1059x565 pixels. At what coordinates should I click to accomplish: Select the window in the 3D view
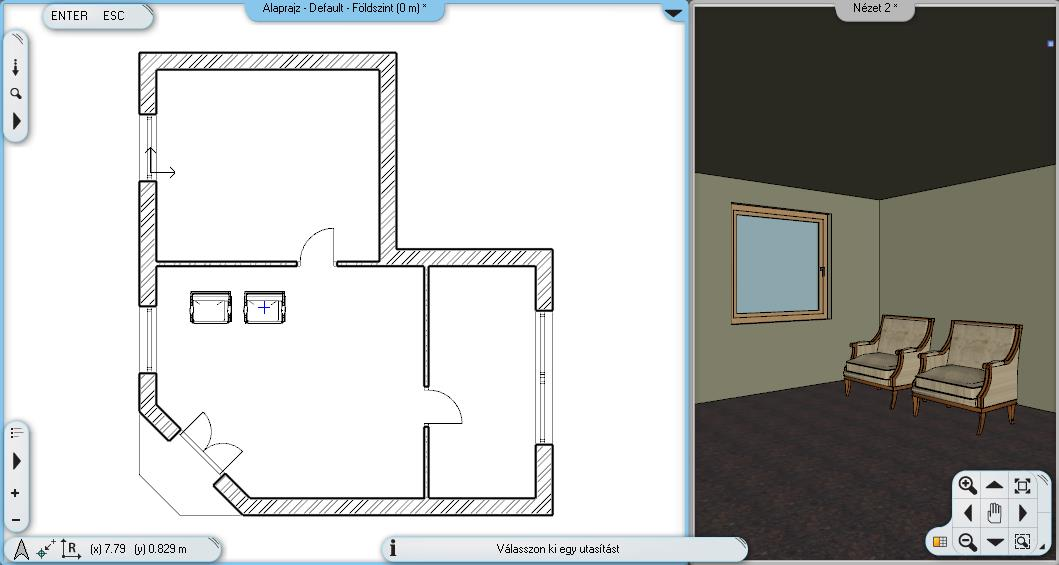pos(780,263)
